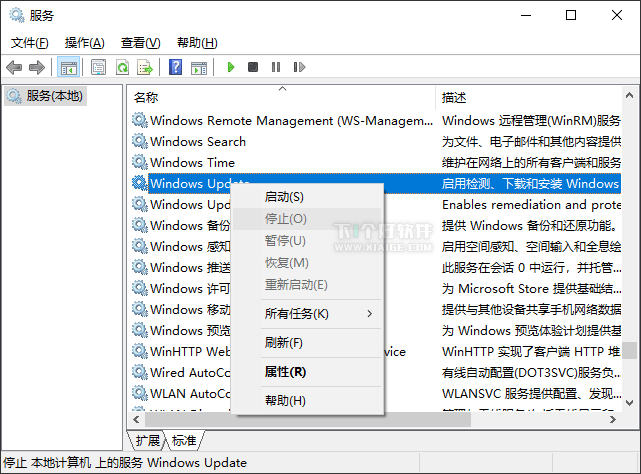Click description starting '为 Microsoft Store'
This screenshot has height=474, width=641.
click(x=531, y=289)
